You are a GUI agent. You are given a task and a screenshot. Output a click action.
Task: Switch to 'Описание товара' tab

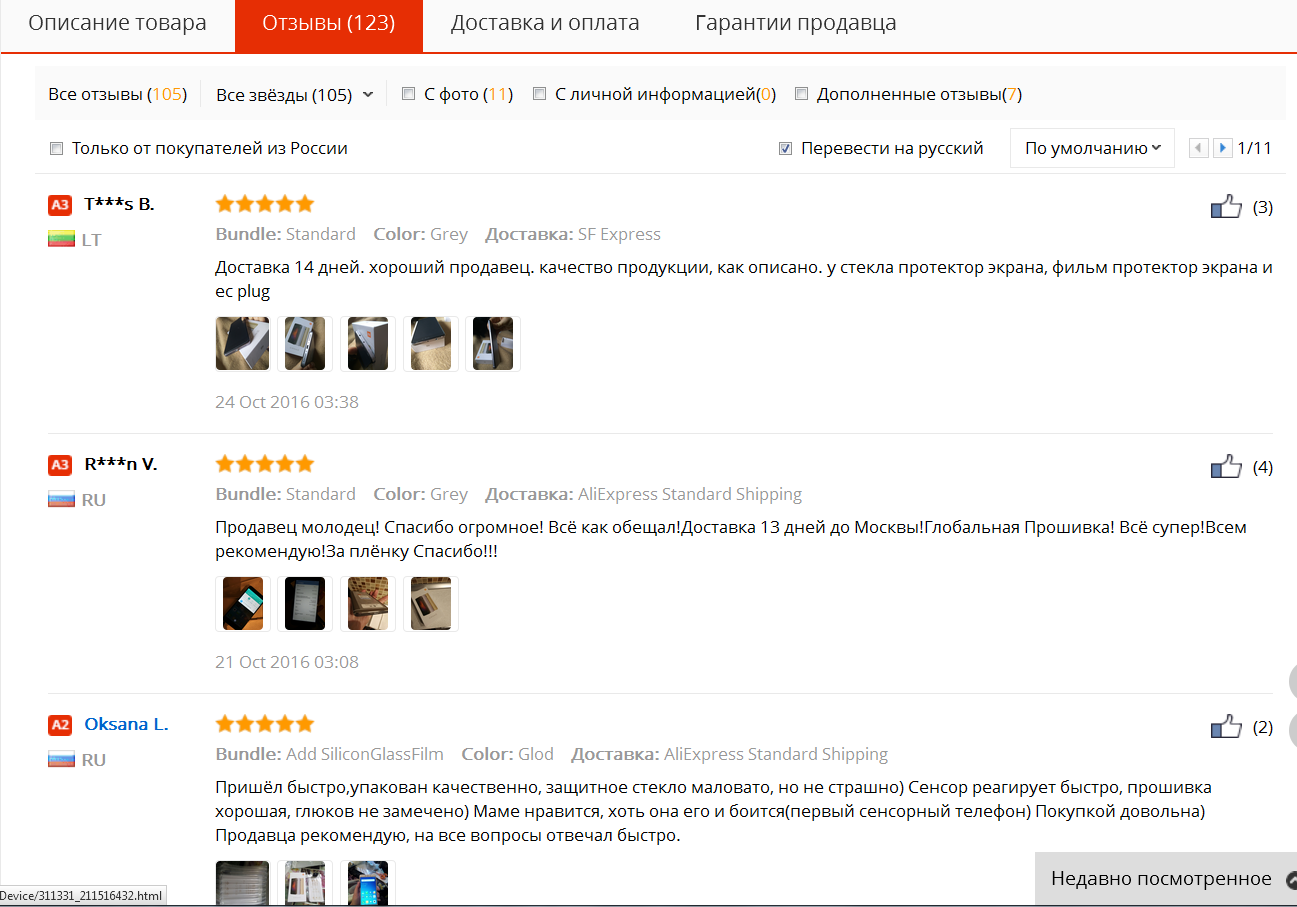coord(117,23)
